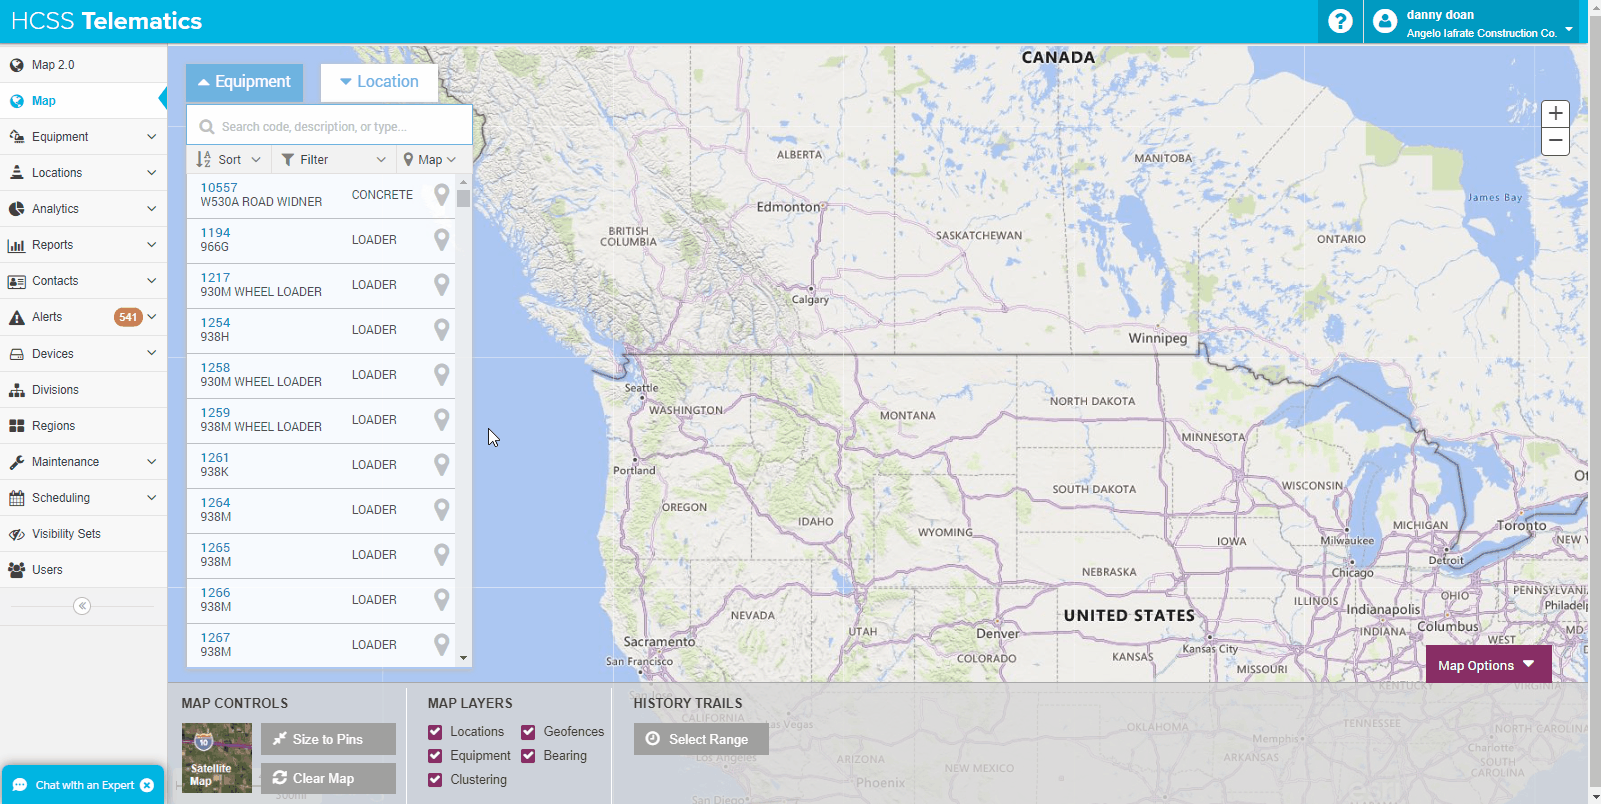Viewport: 1601px width, 804px height.
Task: Click the Visibility Sets eye icon
Action: click(16, 534)
